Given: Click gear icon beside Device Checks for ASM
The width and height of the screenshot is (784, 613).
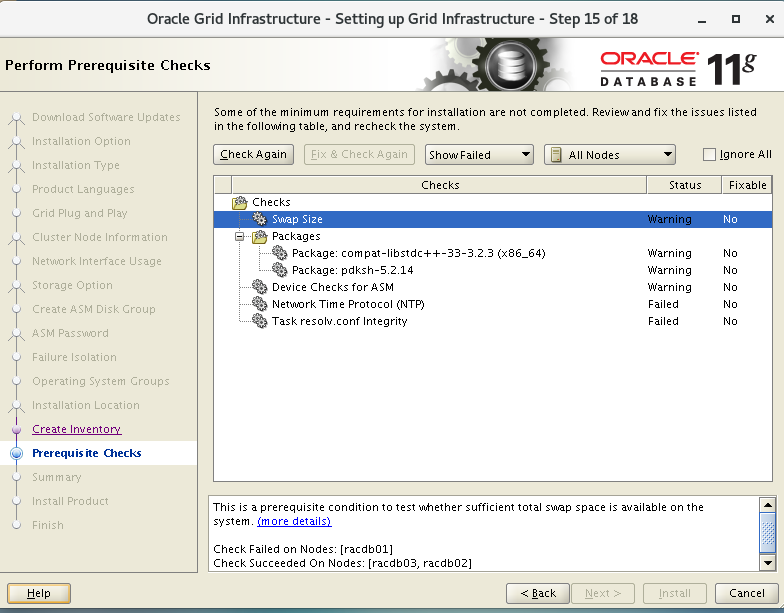Looking at the screenshot, I should [260, 287].
